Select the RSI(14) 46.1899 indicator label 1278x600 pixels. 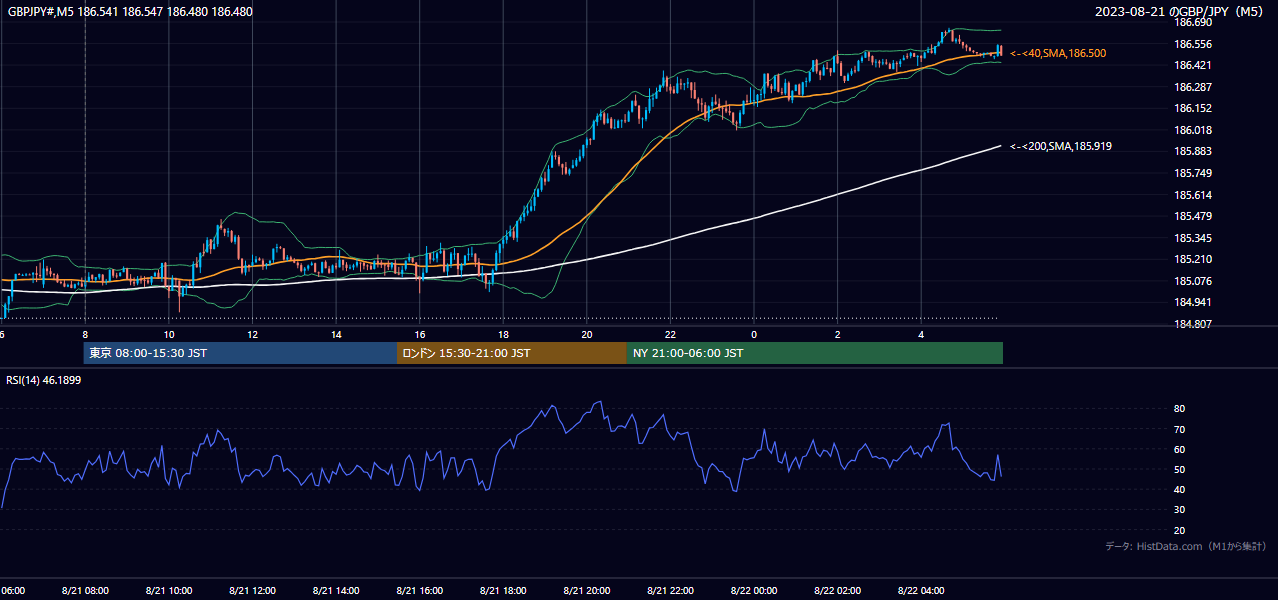[46, 381]
